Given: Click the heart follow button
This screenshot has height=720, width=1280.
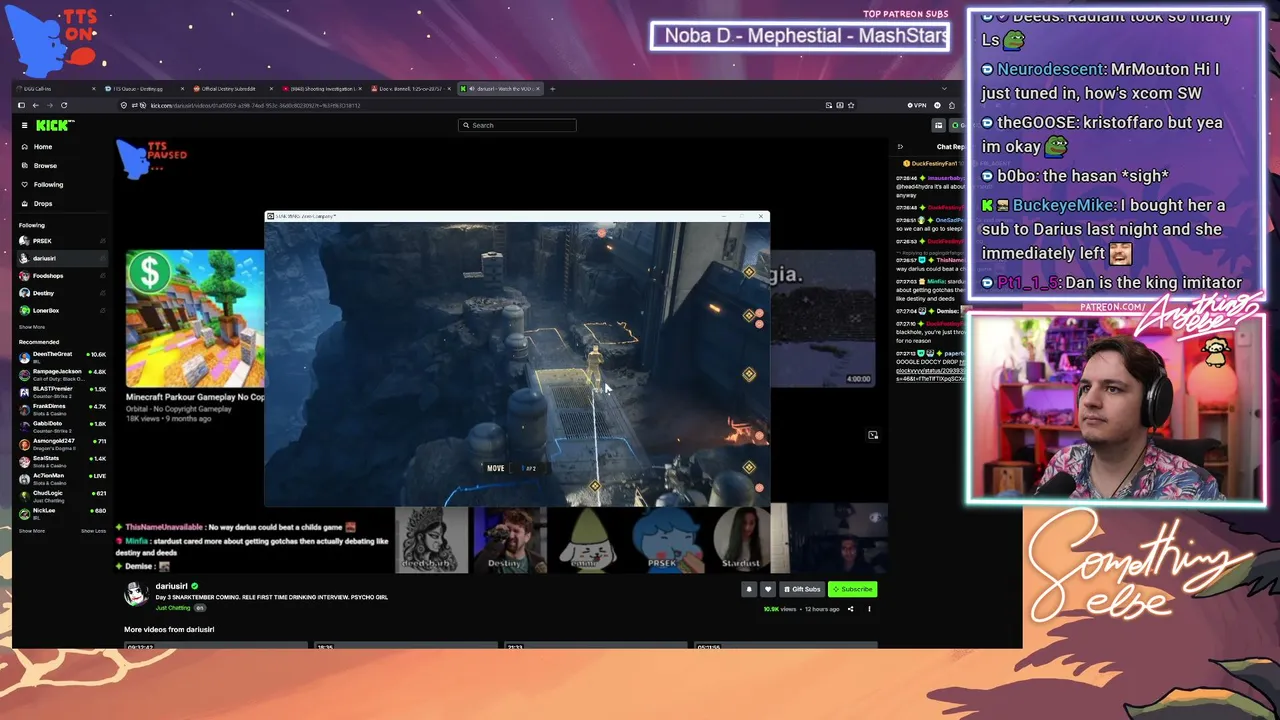Looking at the screenshot, I should coord(768,589).
